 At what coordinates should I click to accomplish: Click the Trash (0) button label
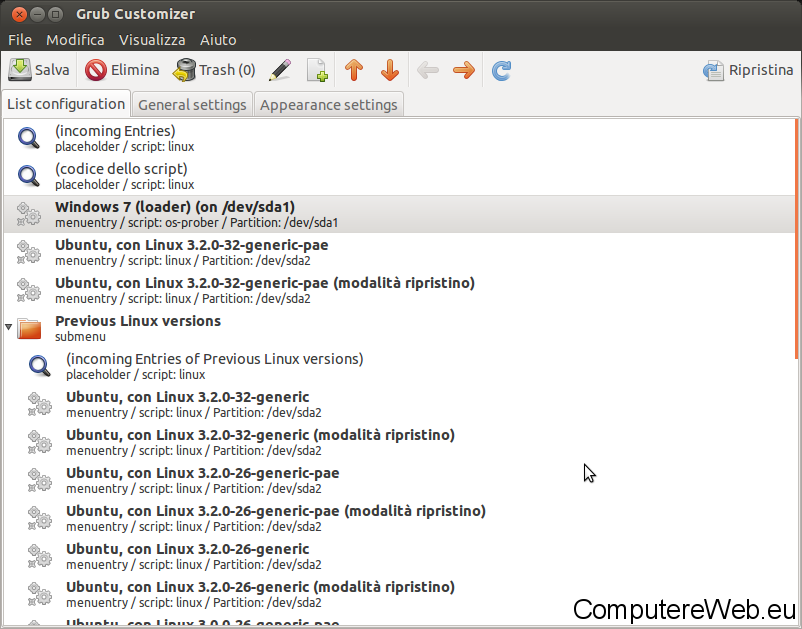[227, 70]
